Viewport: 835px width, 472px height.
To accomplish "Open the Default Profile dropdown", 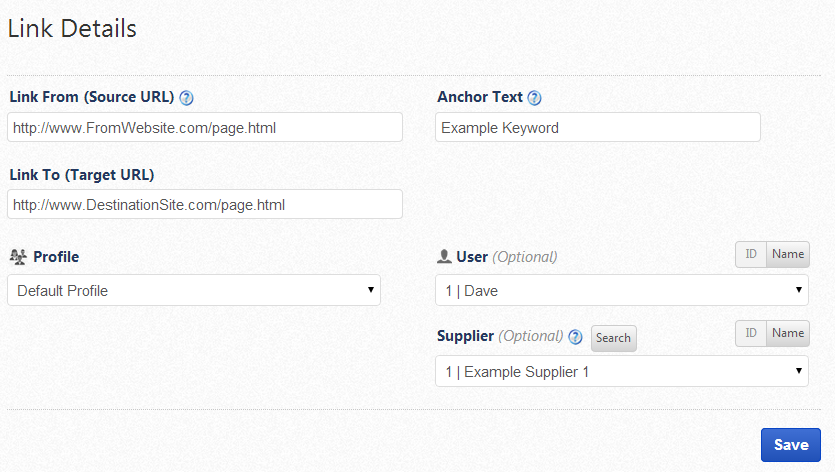I will [193, 290].
